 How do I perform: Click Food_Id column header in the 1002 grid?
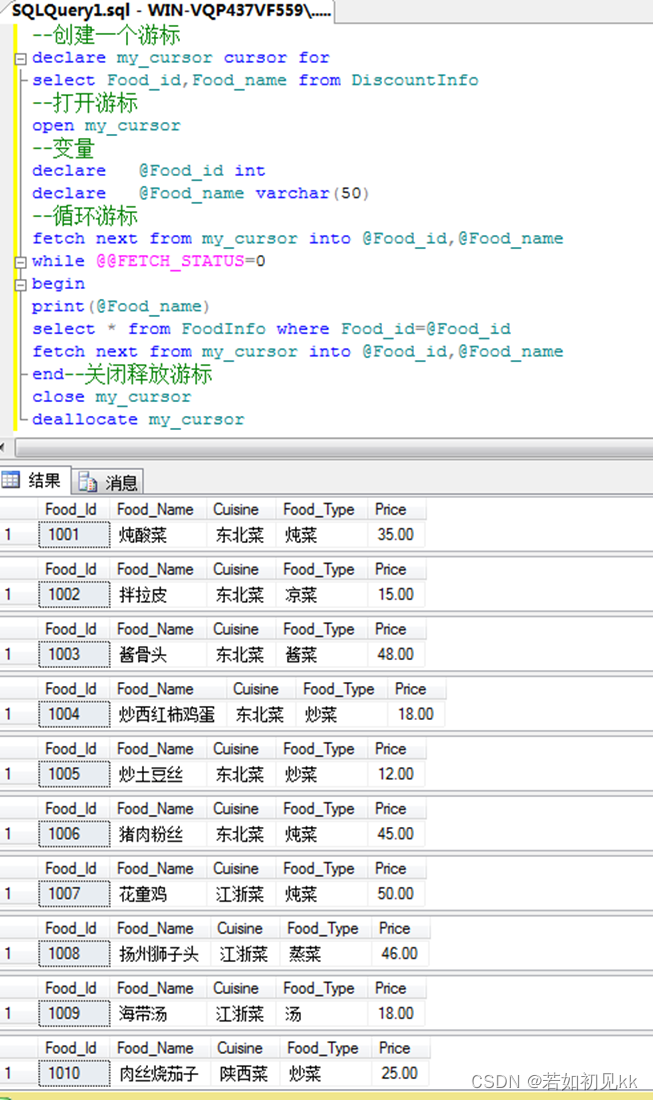point(74,570)
